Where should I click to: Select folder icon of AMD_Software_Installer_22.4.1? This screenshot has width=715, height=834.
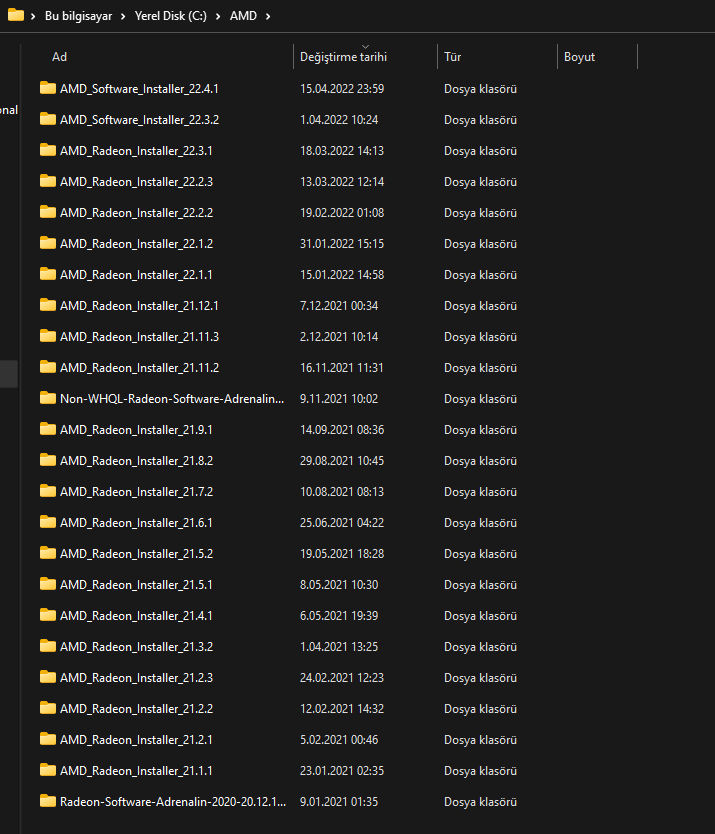click(48, 88)
